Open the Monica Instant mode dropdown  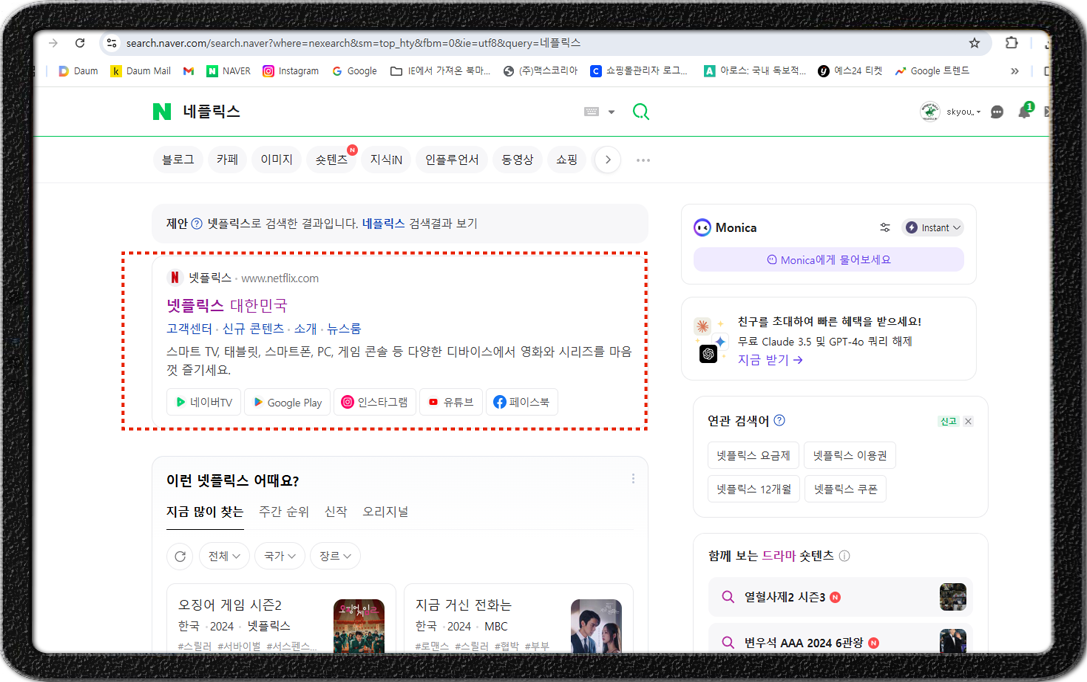coord(933,227)
